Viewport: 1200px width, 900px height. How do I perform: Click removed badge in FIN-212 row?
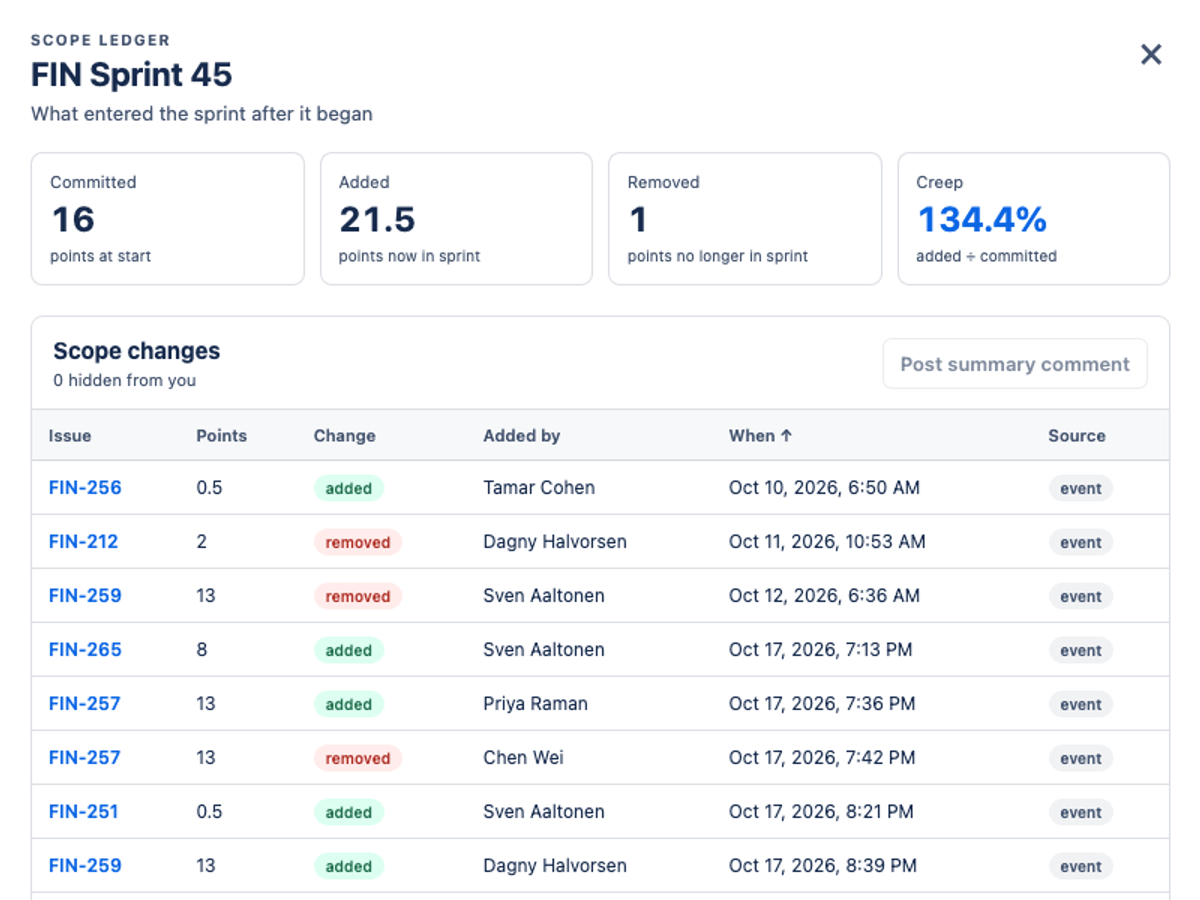(x=358, y=542)
